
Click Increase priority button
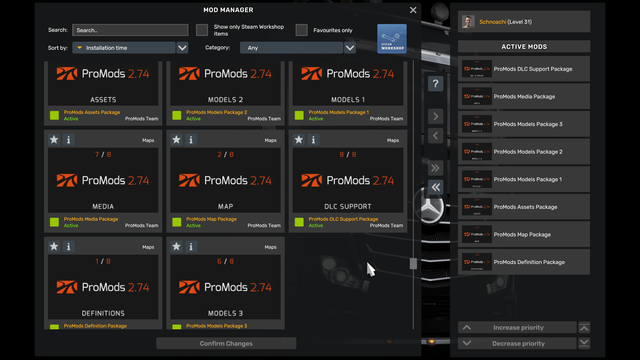coord(517,327)
